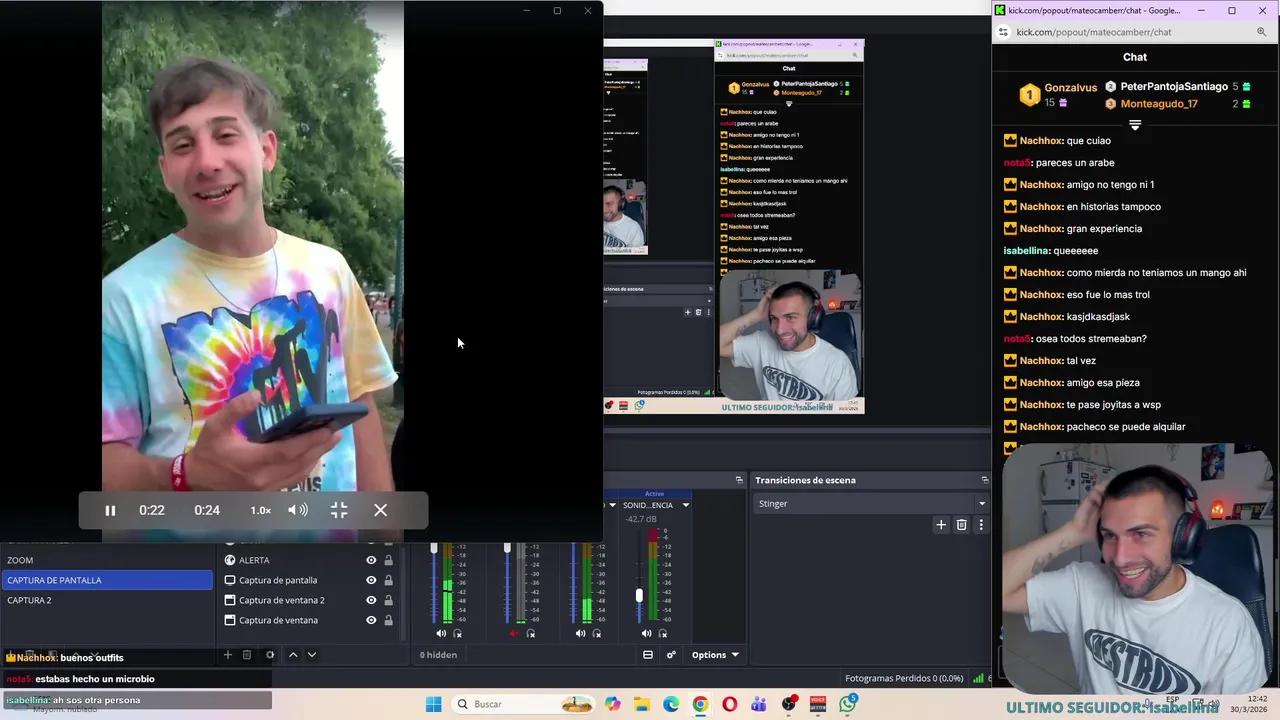Change the 1.0x playback speed

[x=260, y=510]
